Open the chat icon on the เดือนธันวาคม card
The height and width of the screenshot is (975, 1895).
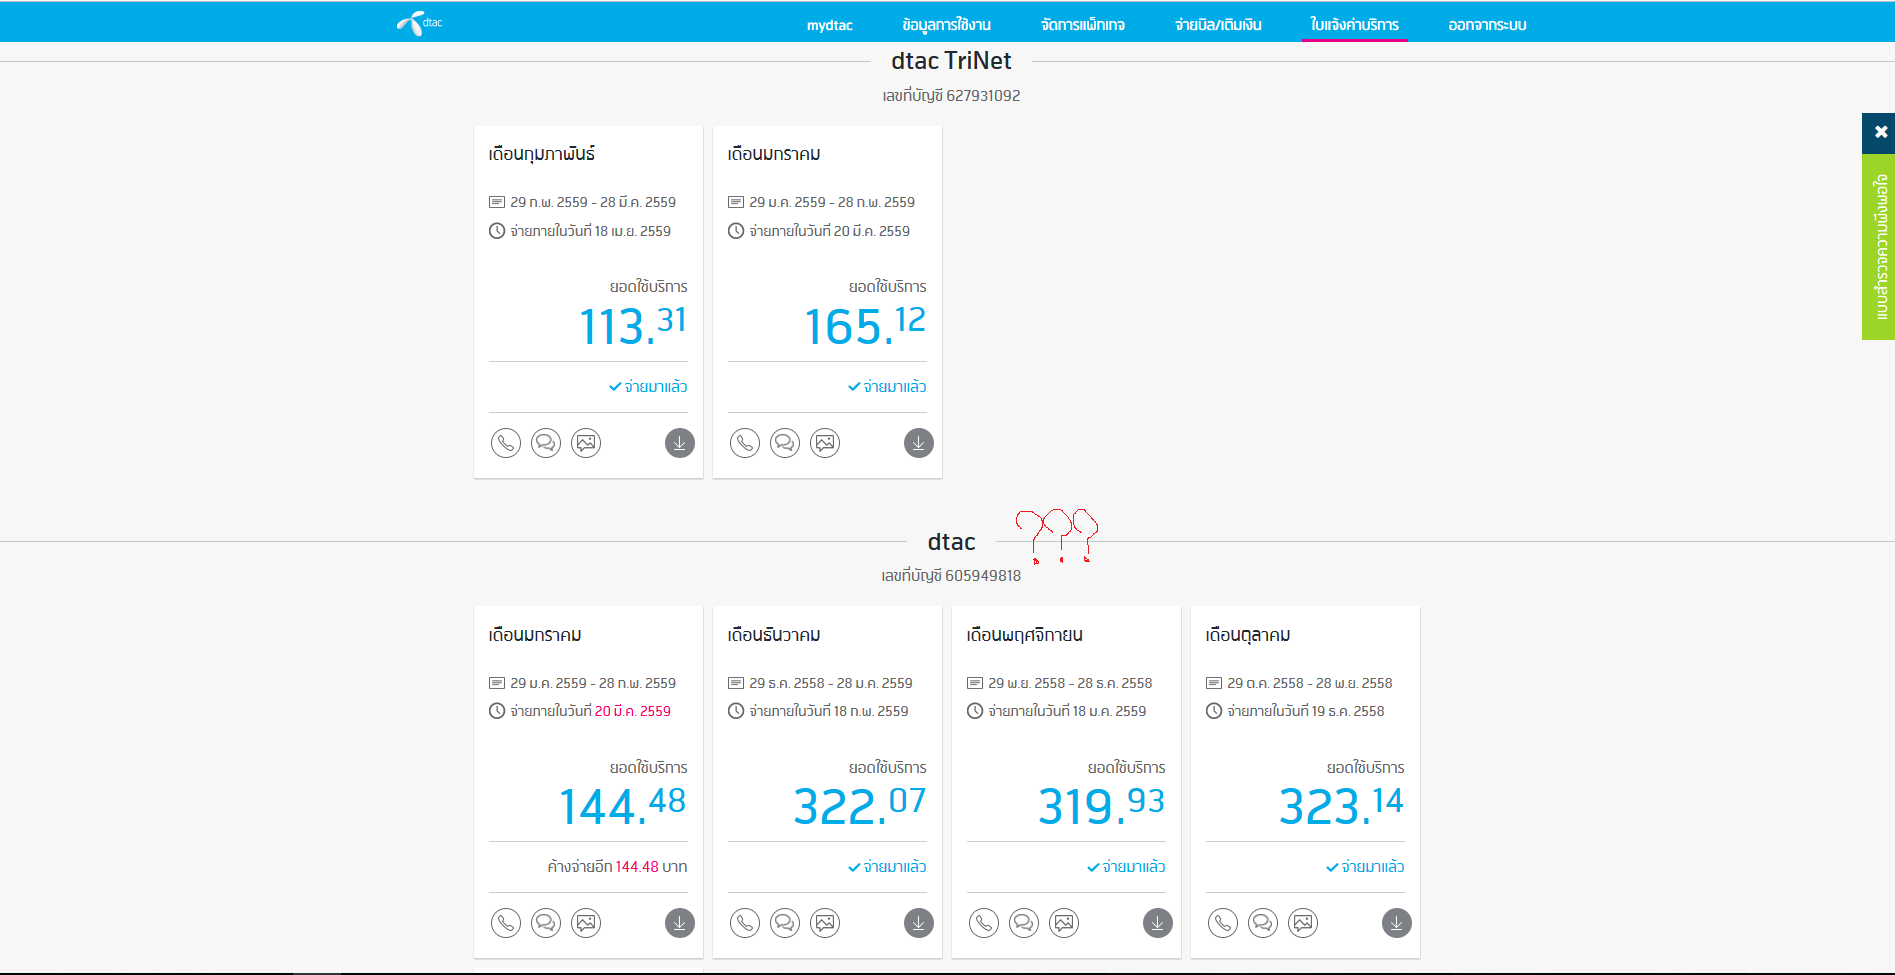[785, 923]
